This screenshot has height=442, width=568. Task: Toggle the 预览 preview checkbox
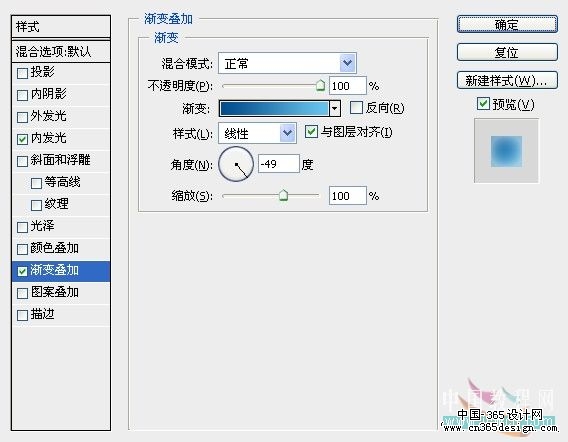coord(483,104)
